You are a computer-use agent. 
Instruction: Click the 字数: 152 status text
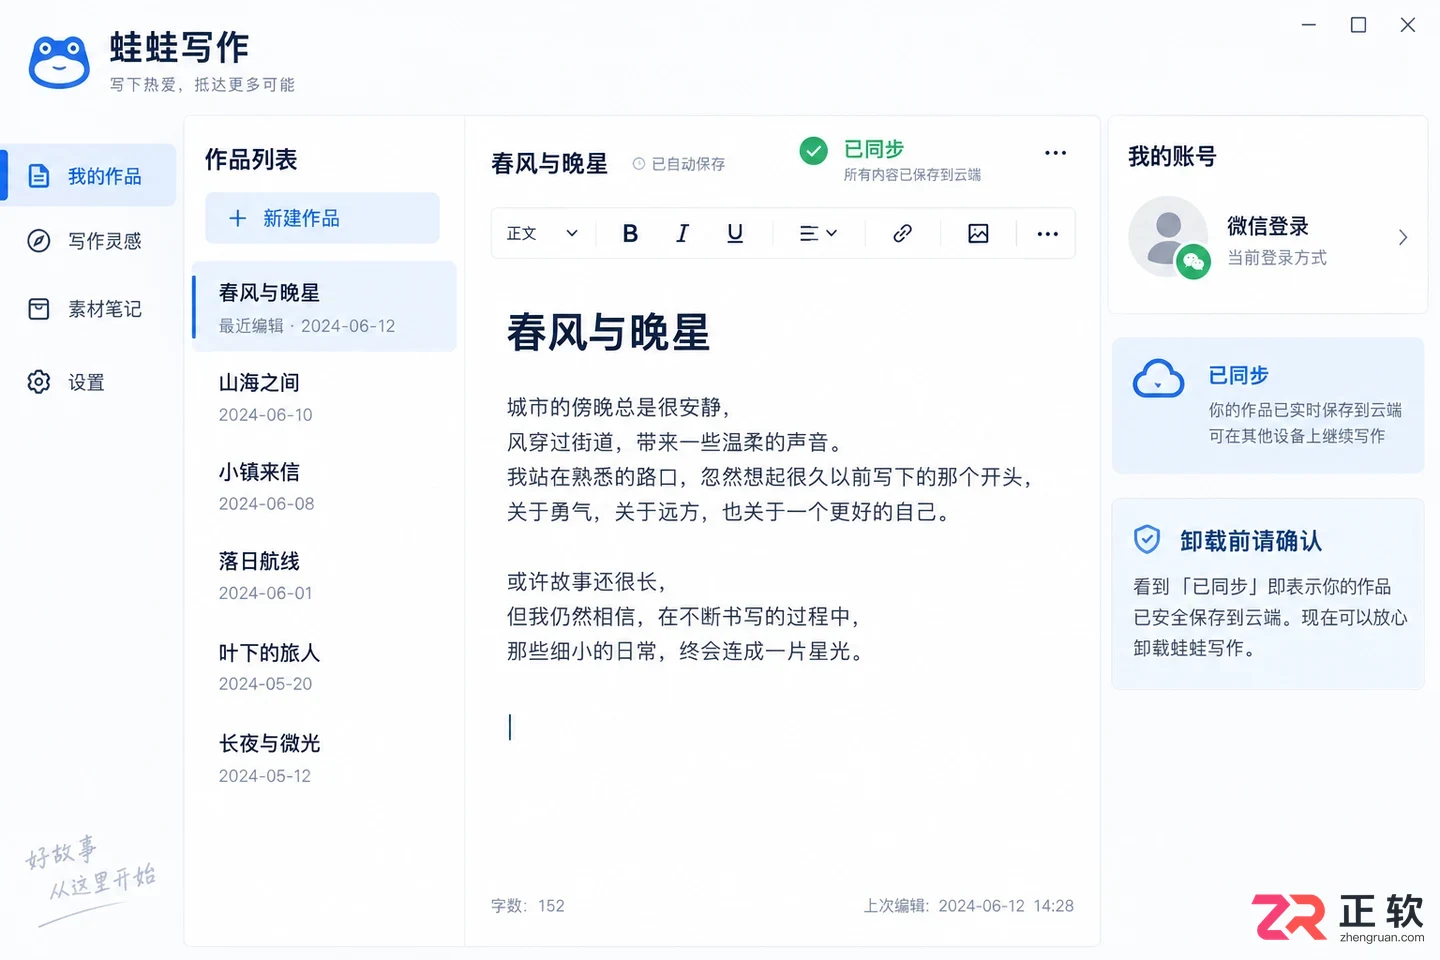tap(528, 906)
